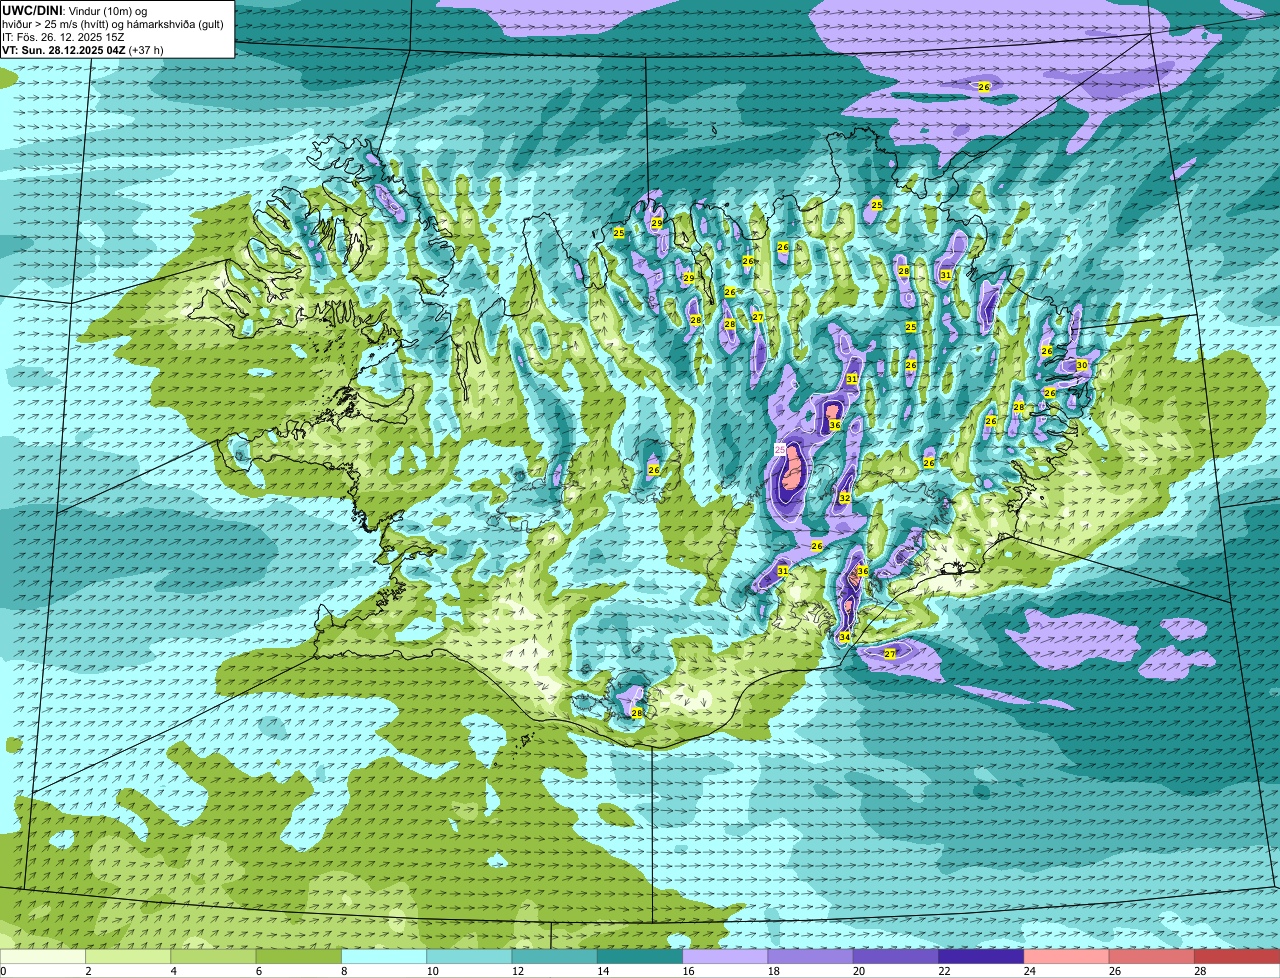Click the '28' tick label on the color scale
The width and height of the screenshot is (1280, 978).
[x=1199, y=971]
